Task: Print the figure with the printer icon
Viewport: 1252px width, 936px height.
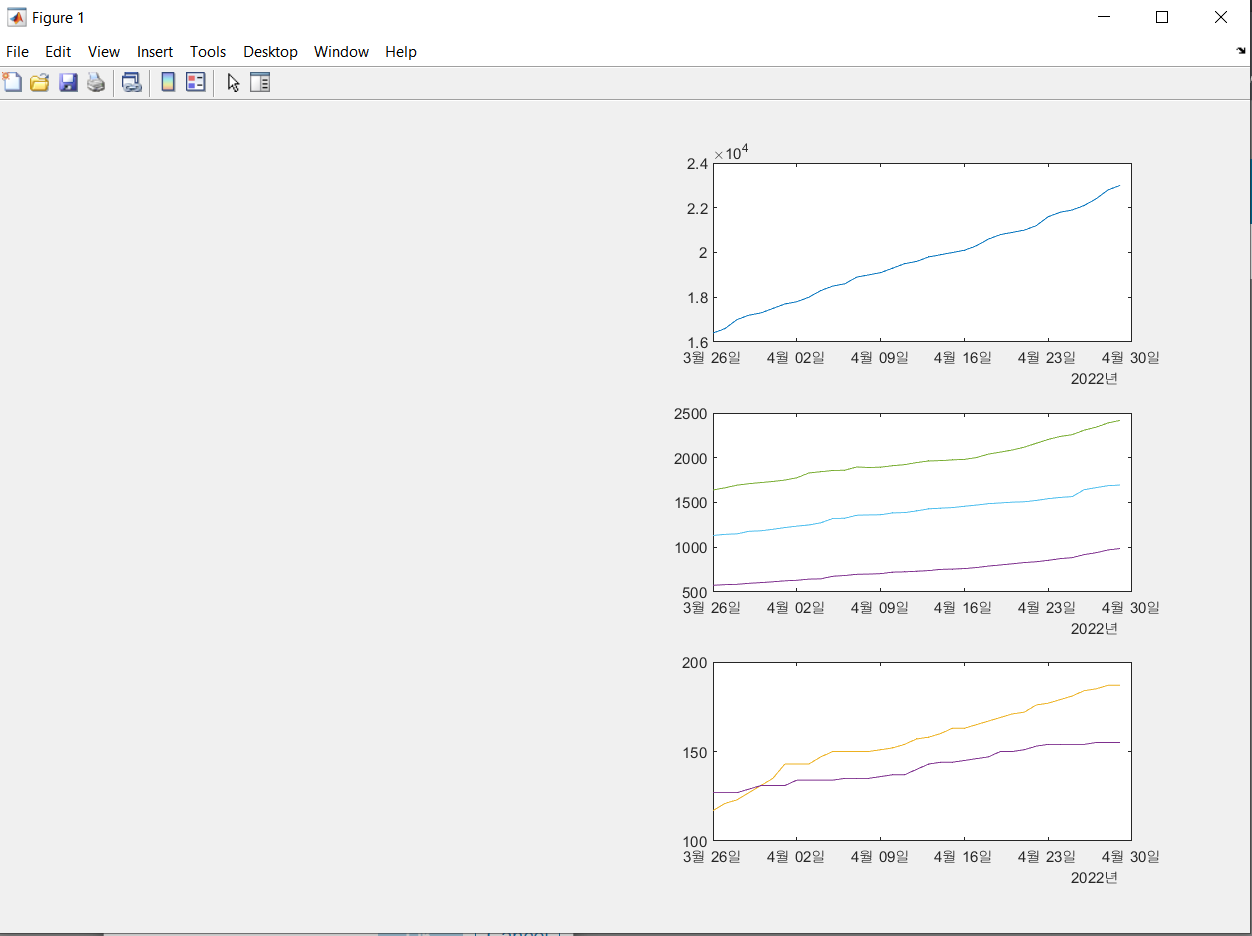Action: coord(96,83)
